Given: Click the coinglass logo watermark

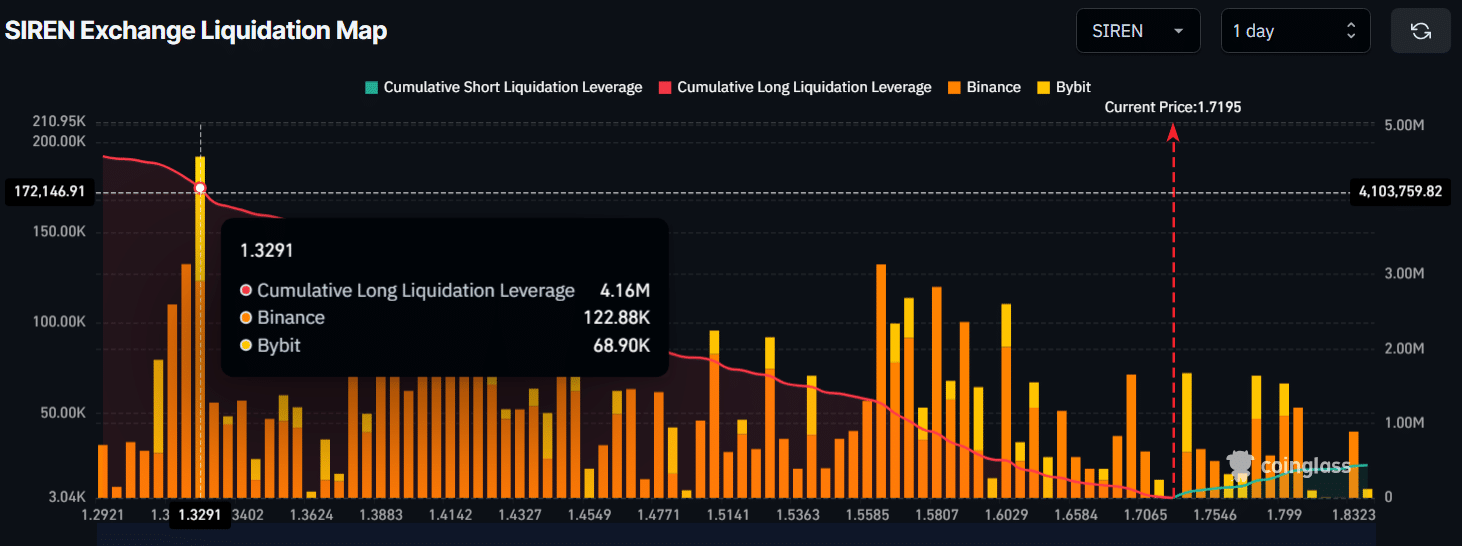Looking at the screenshot, I should [1288, 465].
